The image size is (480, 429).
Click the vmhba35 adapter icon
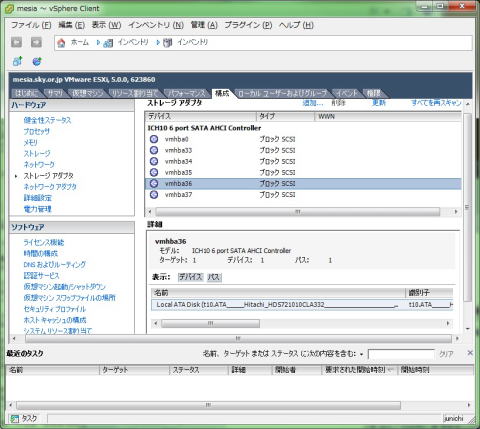pos(154,172)
